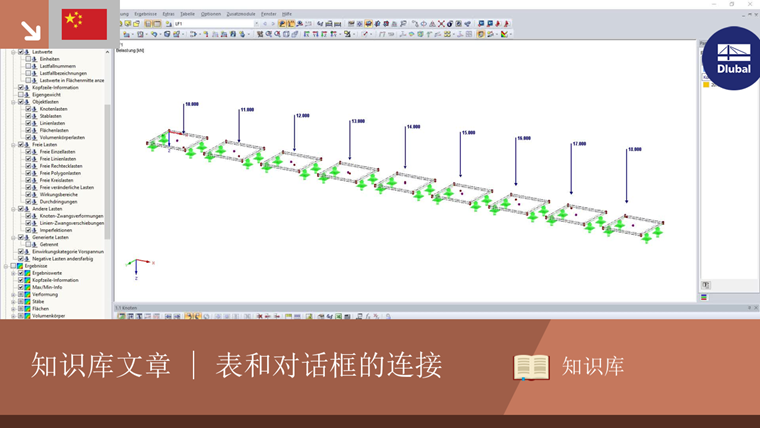
Task: Click the load icon beside Getrennt
Action: 34,245
